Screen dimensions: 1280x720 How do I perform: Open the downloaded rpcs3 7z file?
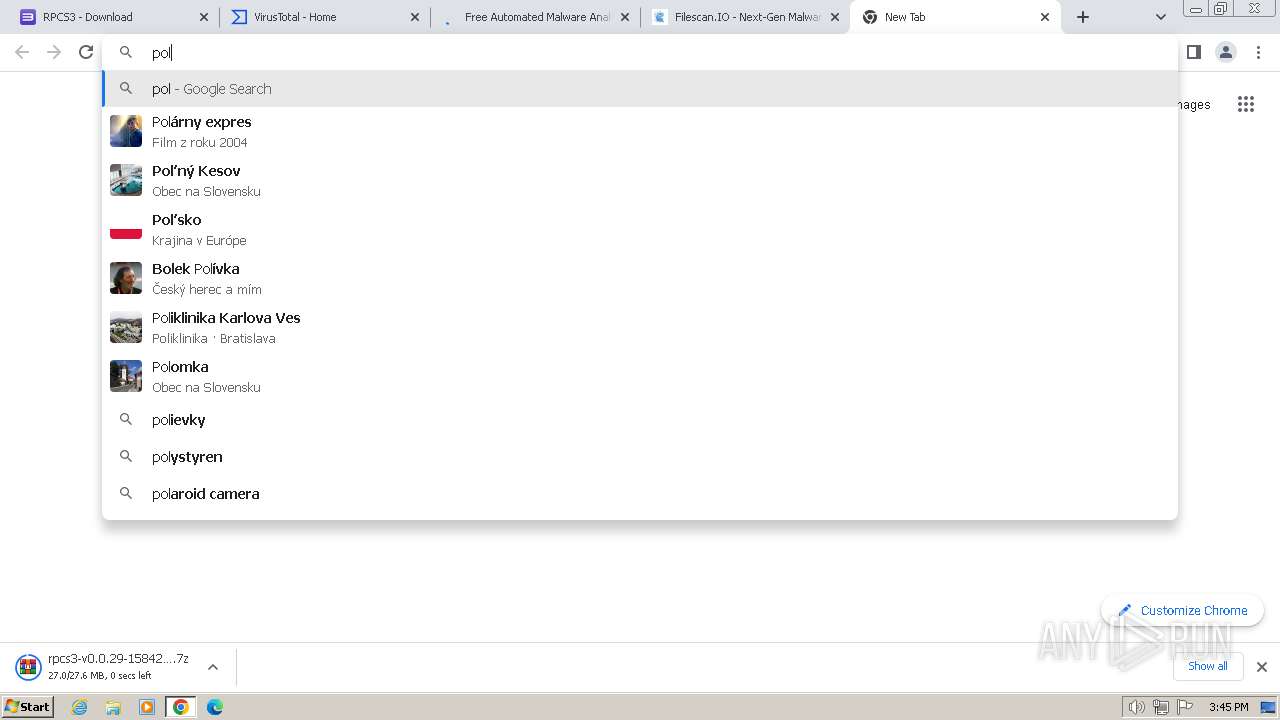pyautogui.click(x=102, y=667)
